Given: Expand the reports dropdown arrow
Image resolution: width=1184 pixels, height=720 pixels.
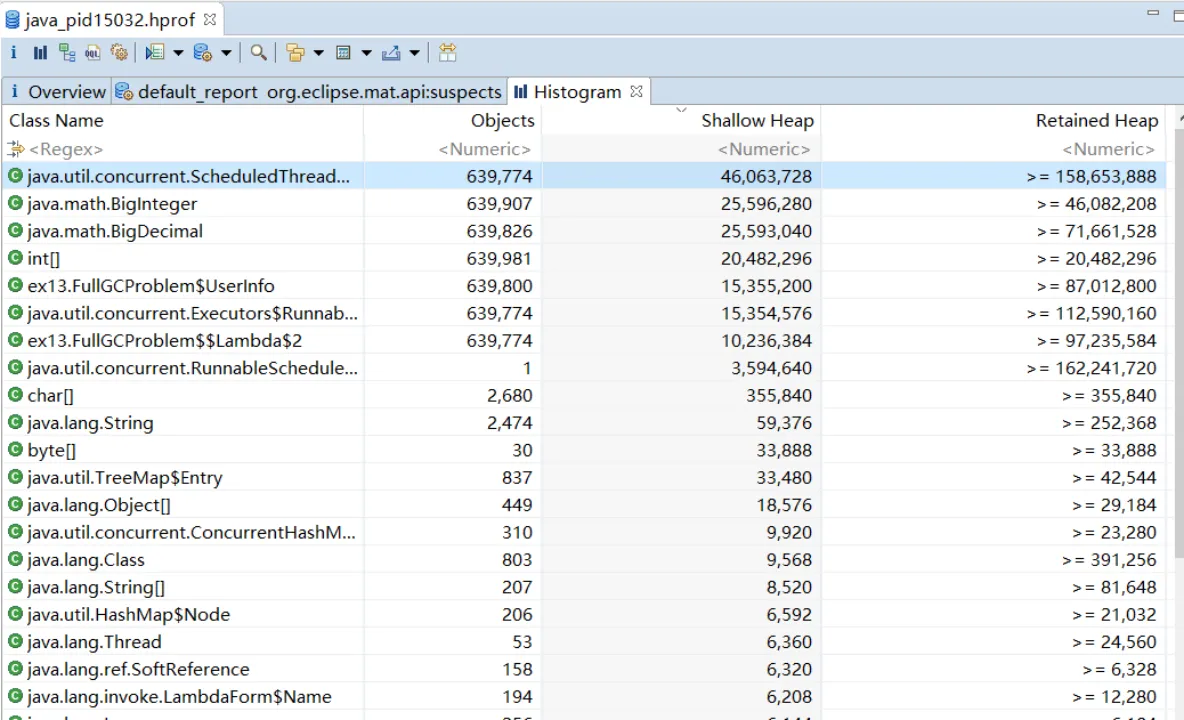Looking at the screenshot, I should coord(178,53).
